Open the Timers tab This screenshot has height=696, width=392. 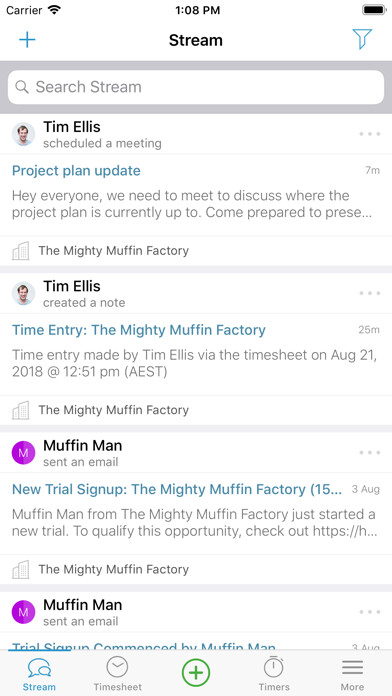click(274, 673)
